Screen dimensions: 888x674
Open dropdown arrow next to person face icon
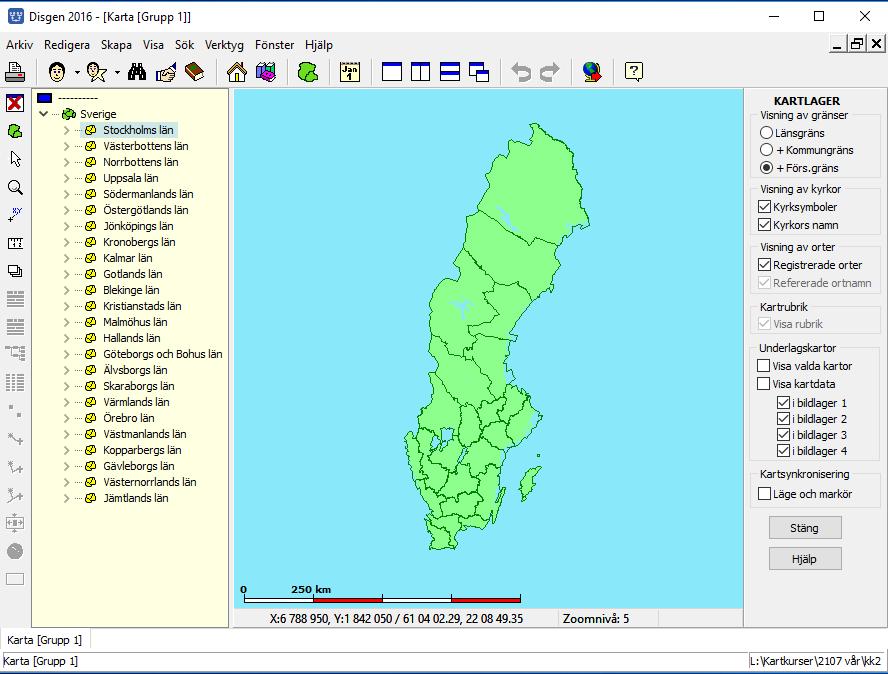[77, 72]
